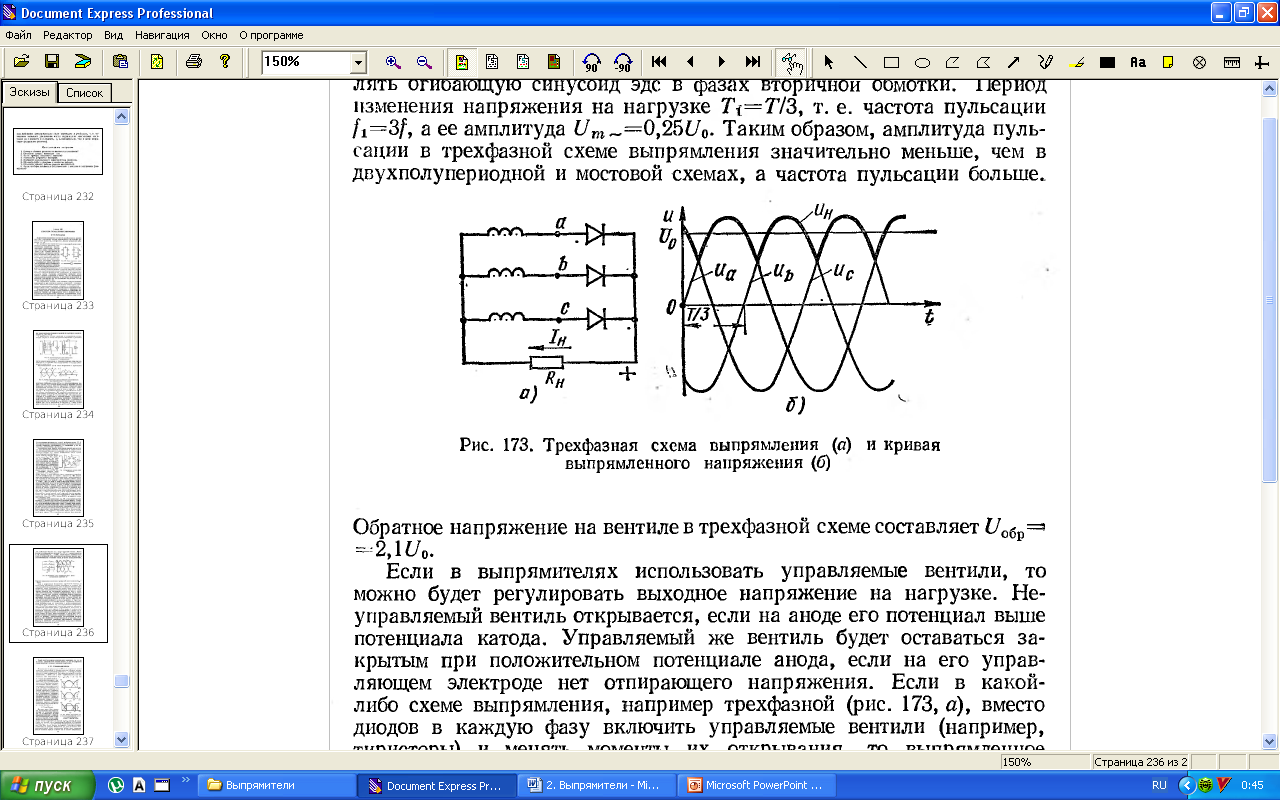Switch to 2. Выпрямители Word taskbar button
The height and width of the screenshot is (800, 1280).
pos(596,785)
